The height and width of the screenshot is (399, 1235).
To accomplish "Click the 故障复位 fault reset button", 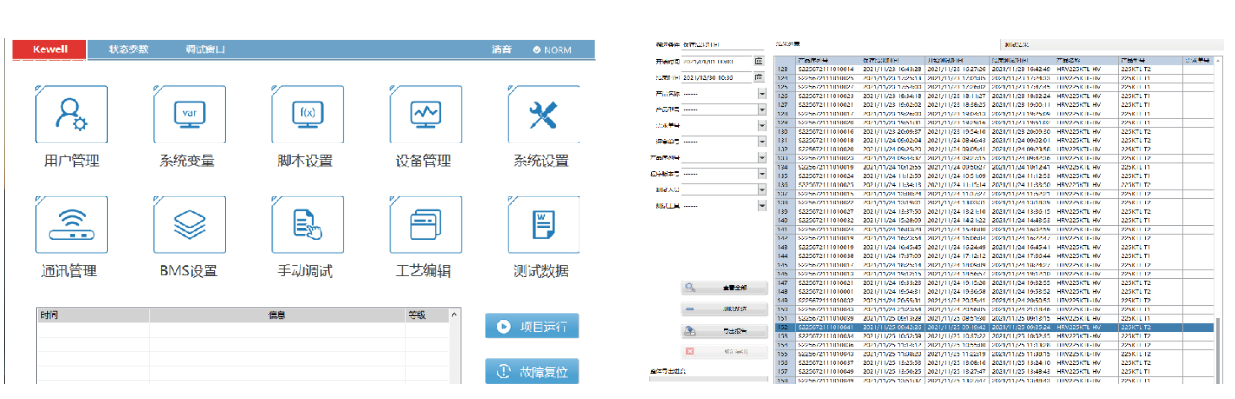I will point(532,371).
